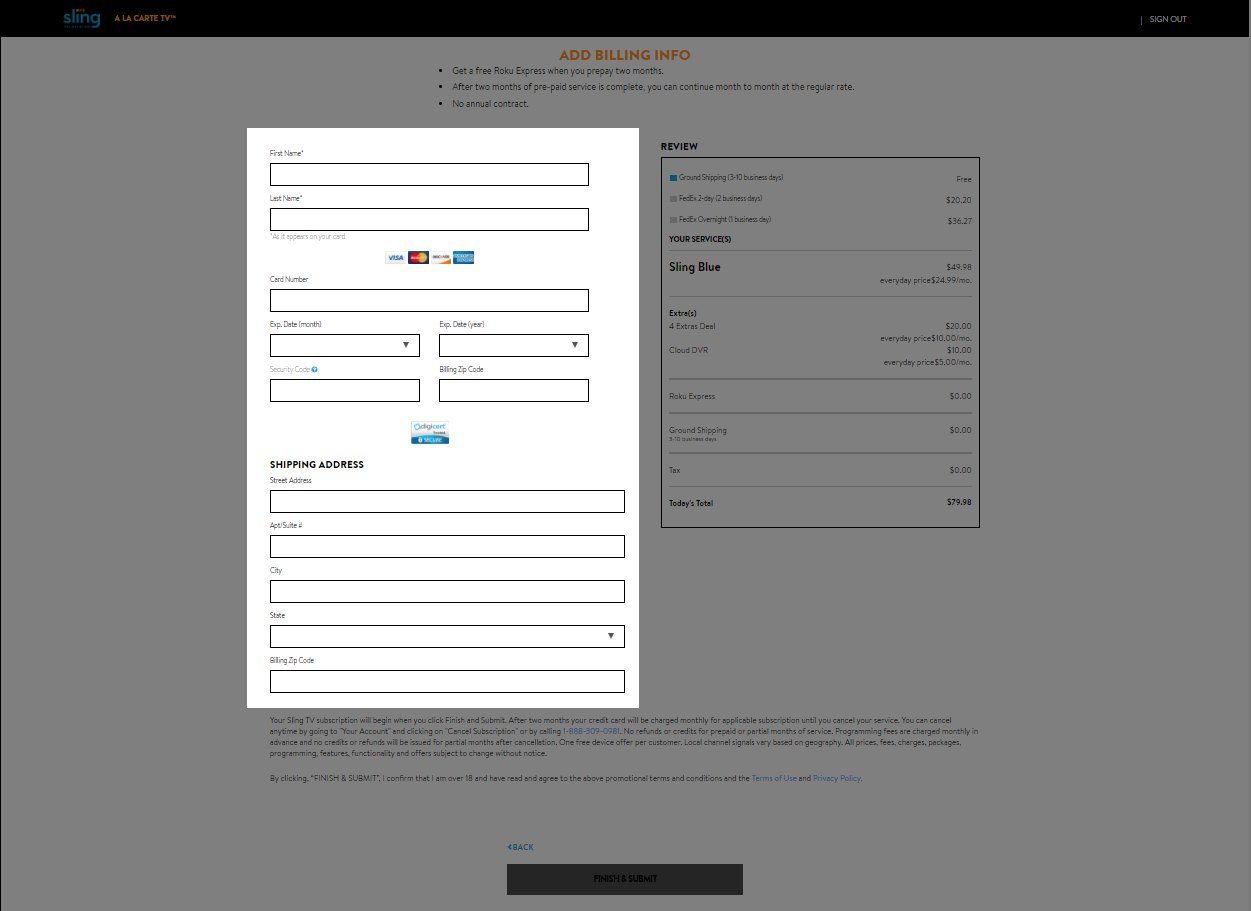Click the Mastercard card icon
1251x911 pixels.
coord(418,258)
